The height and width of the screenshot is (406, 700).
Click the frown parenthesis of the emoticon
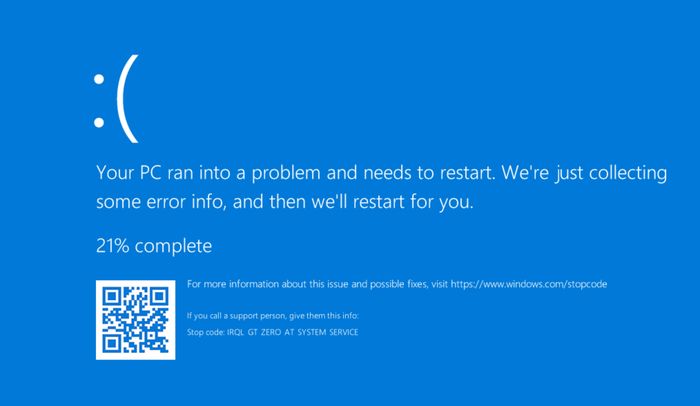click(x=128, y=99)
